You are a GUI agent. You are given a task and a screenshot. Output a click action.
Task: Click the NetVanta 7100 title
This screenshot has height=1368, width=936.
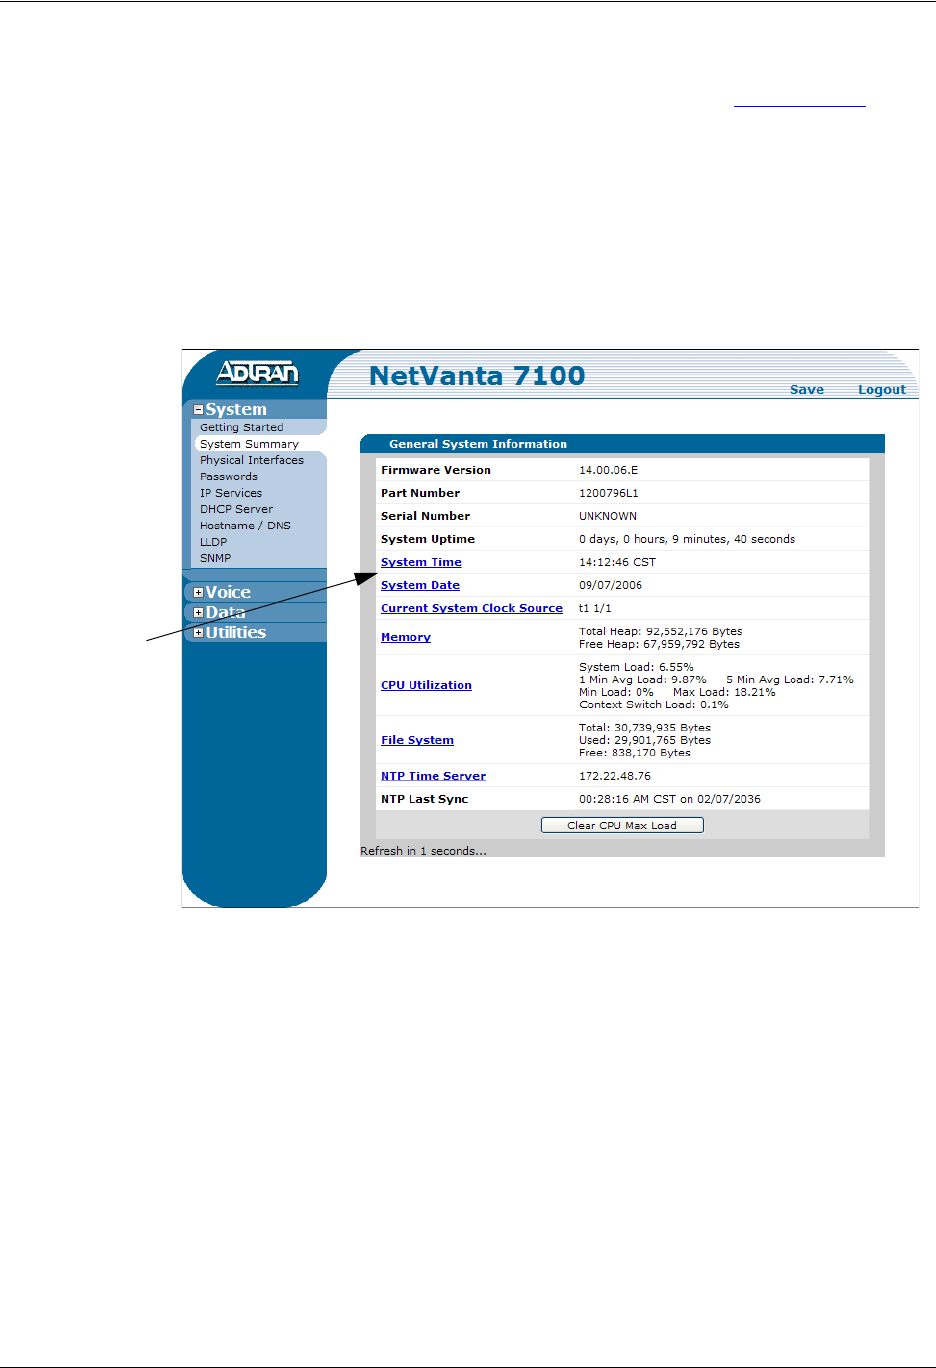pos(477,376)
